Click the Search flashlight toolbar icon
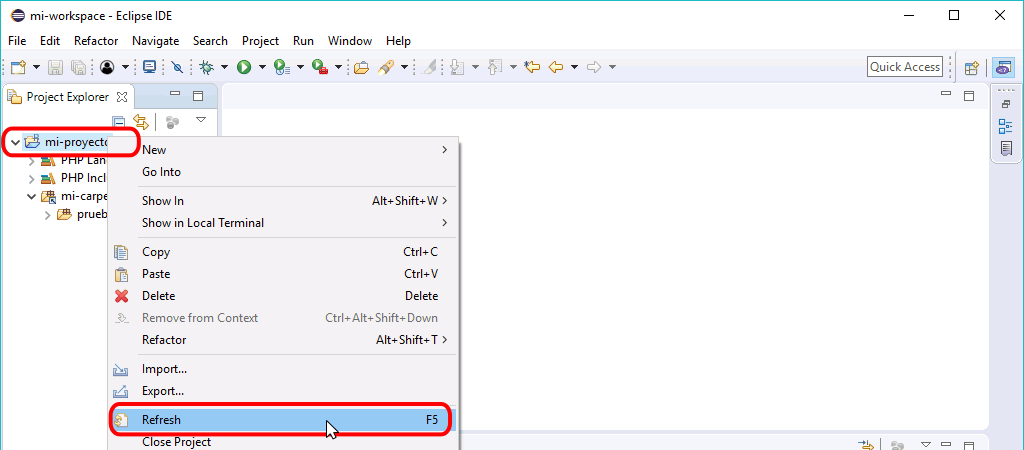 coord(385,67)
